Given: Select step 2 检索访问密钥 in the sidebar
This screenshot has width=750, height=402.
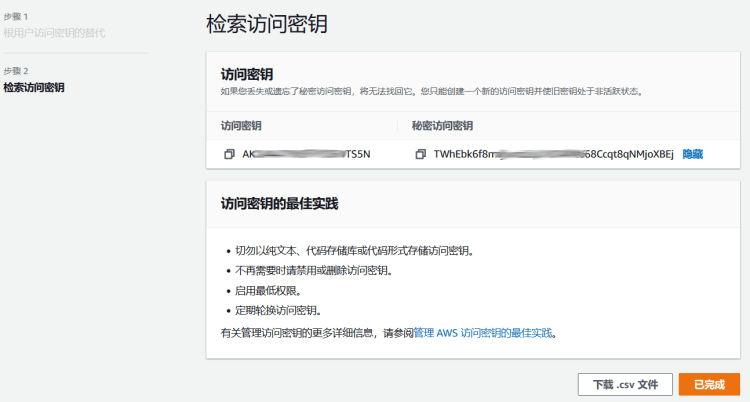Looking at the screenshot, I should click(x=34, y=87).
